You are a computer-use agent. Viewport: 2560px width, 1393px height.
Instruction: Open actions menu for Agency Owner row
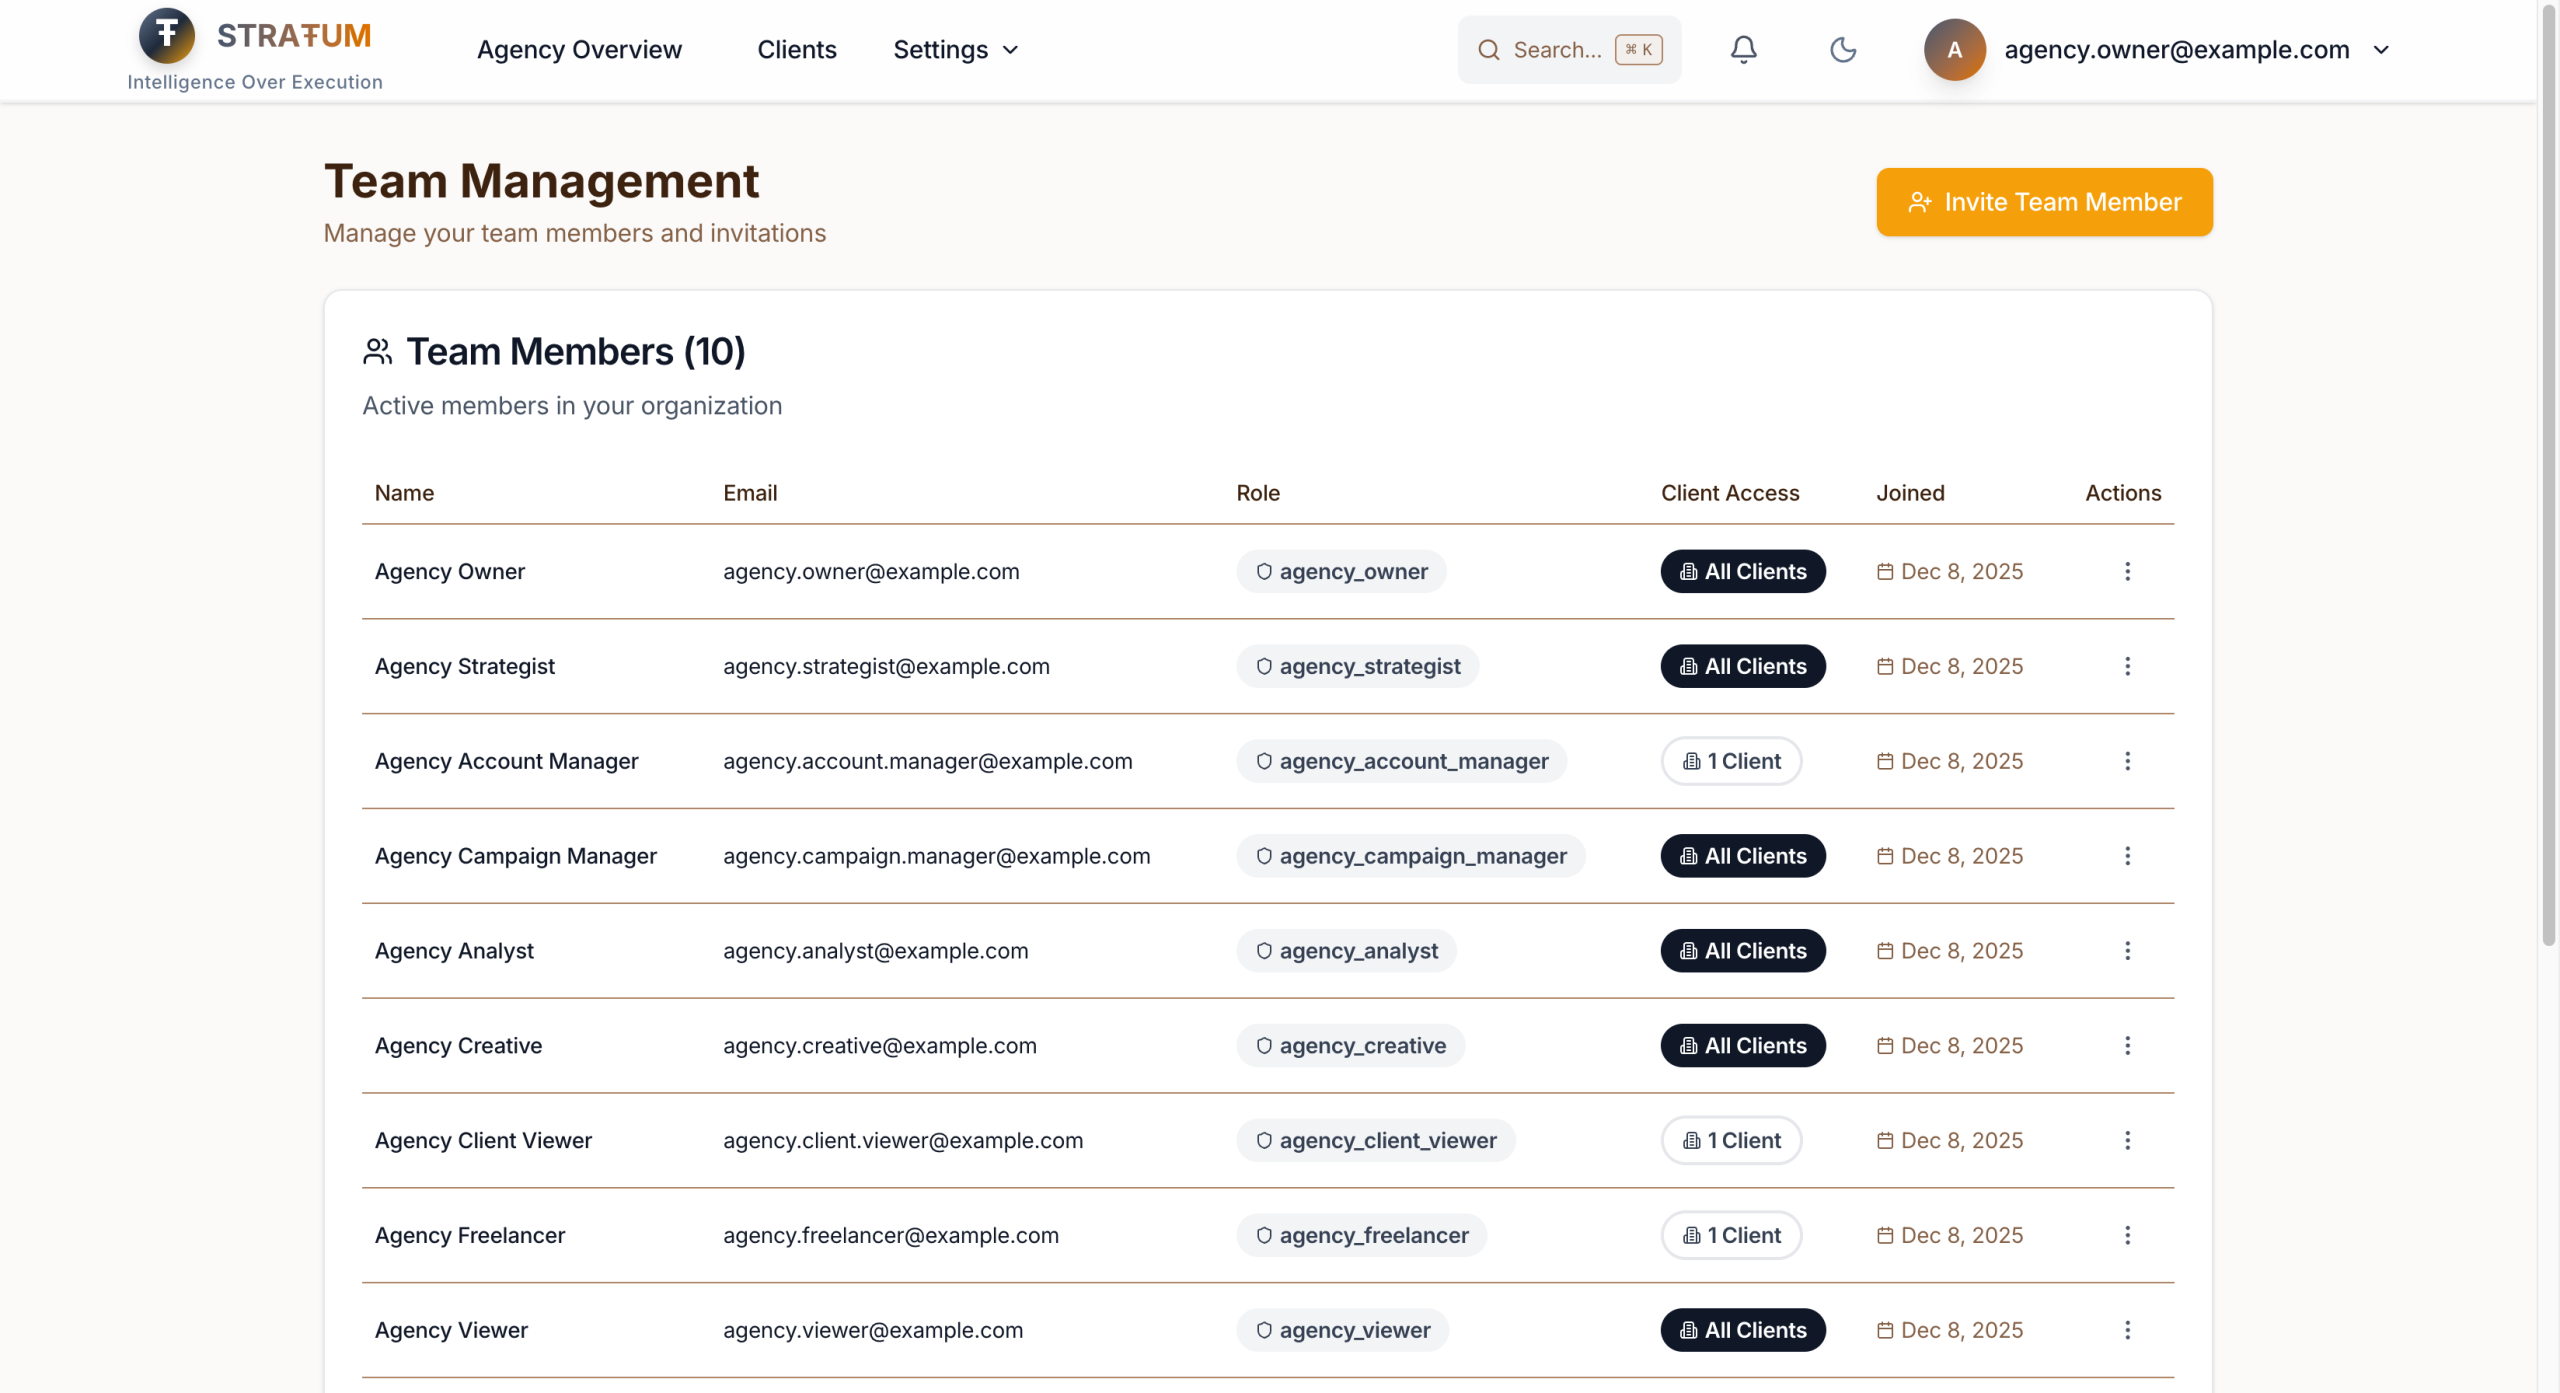2127,571
